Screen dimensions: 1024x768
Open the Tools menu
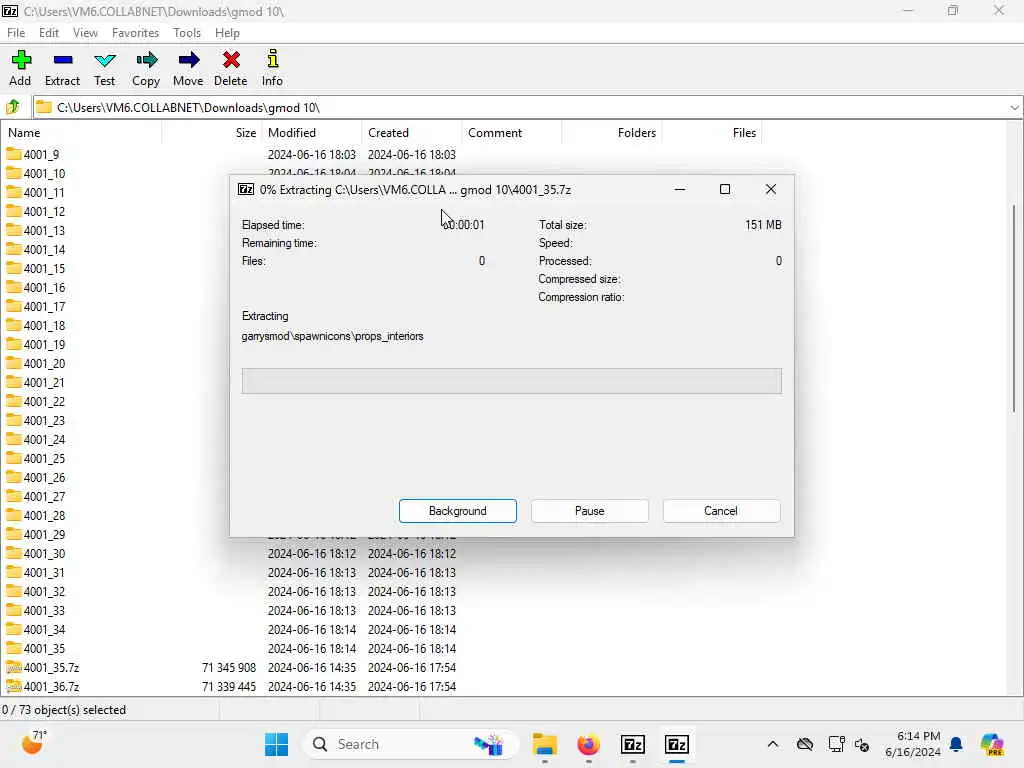click(x=187, y=33)
